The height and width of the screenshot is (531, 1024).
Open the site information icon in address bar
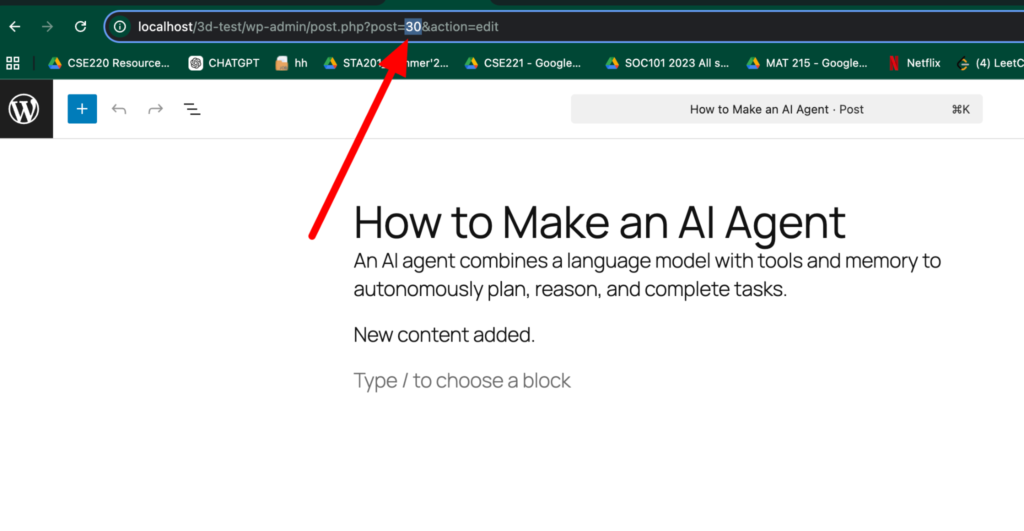120,27
